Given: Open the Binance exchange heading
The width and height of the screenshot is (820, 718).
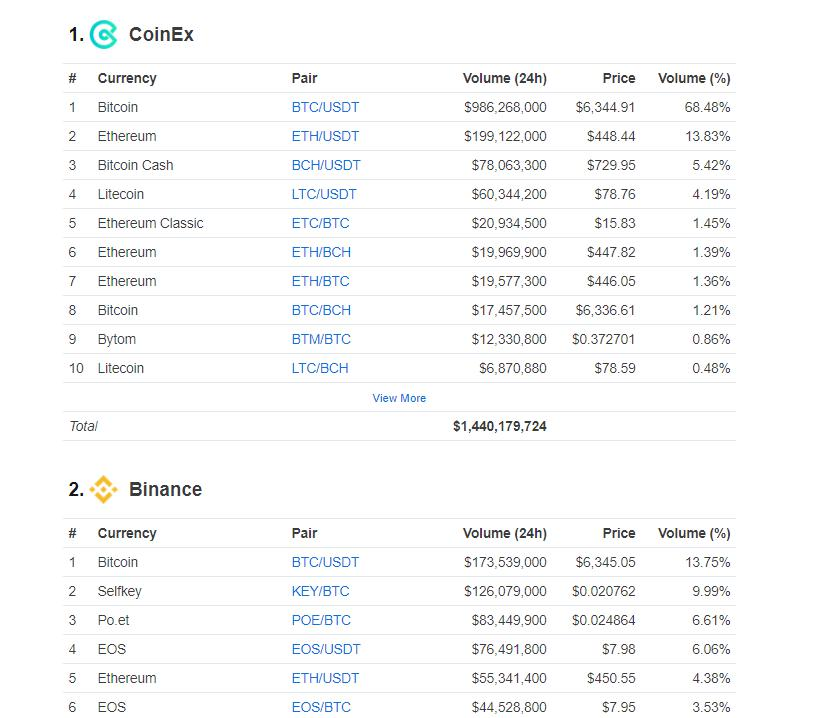Looking at the screenshot, I should coord(165,490).
